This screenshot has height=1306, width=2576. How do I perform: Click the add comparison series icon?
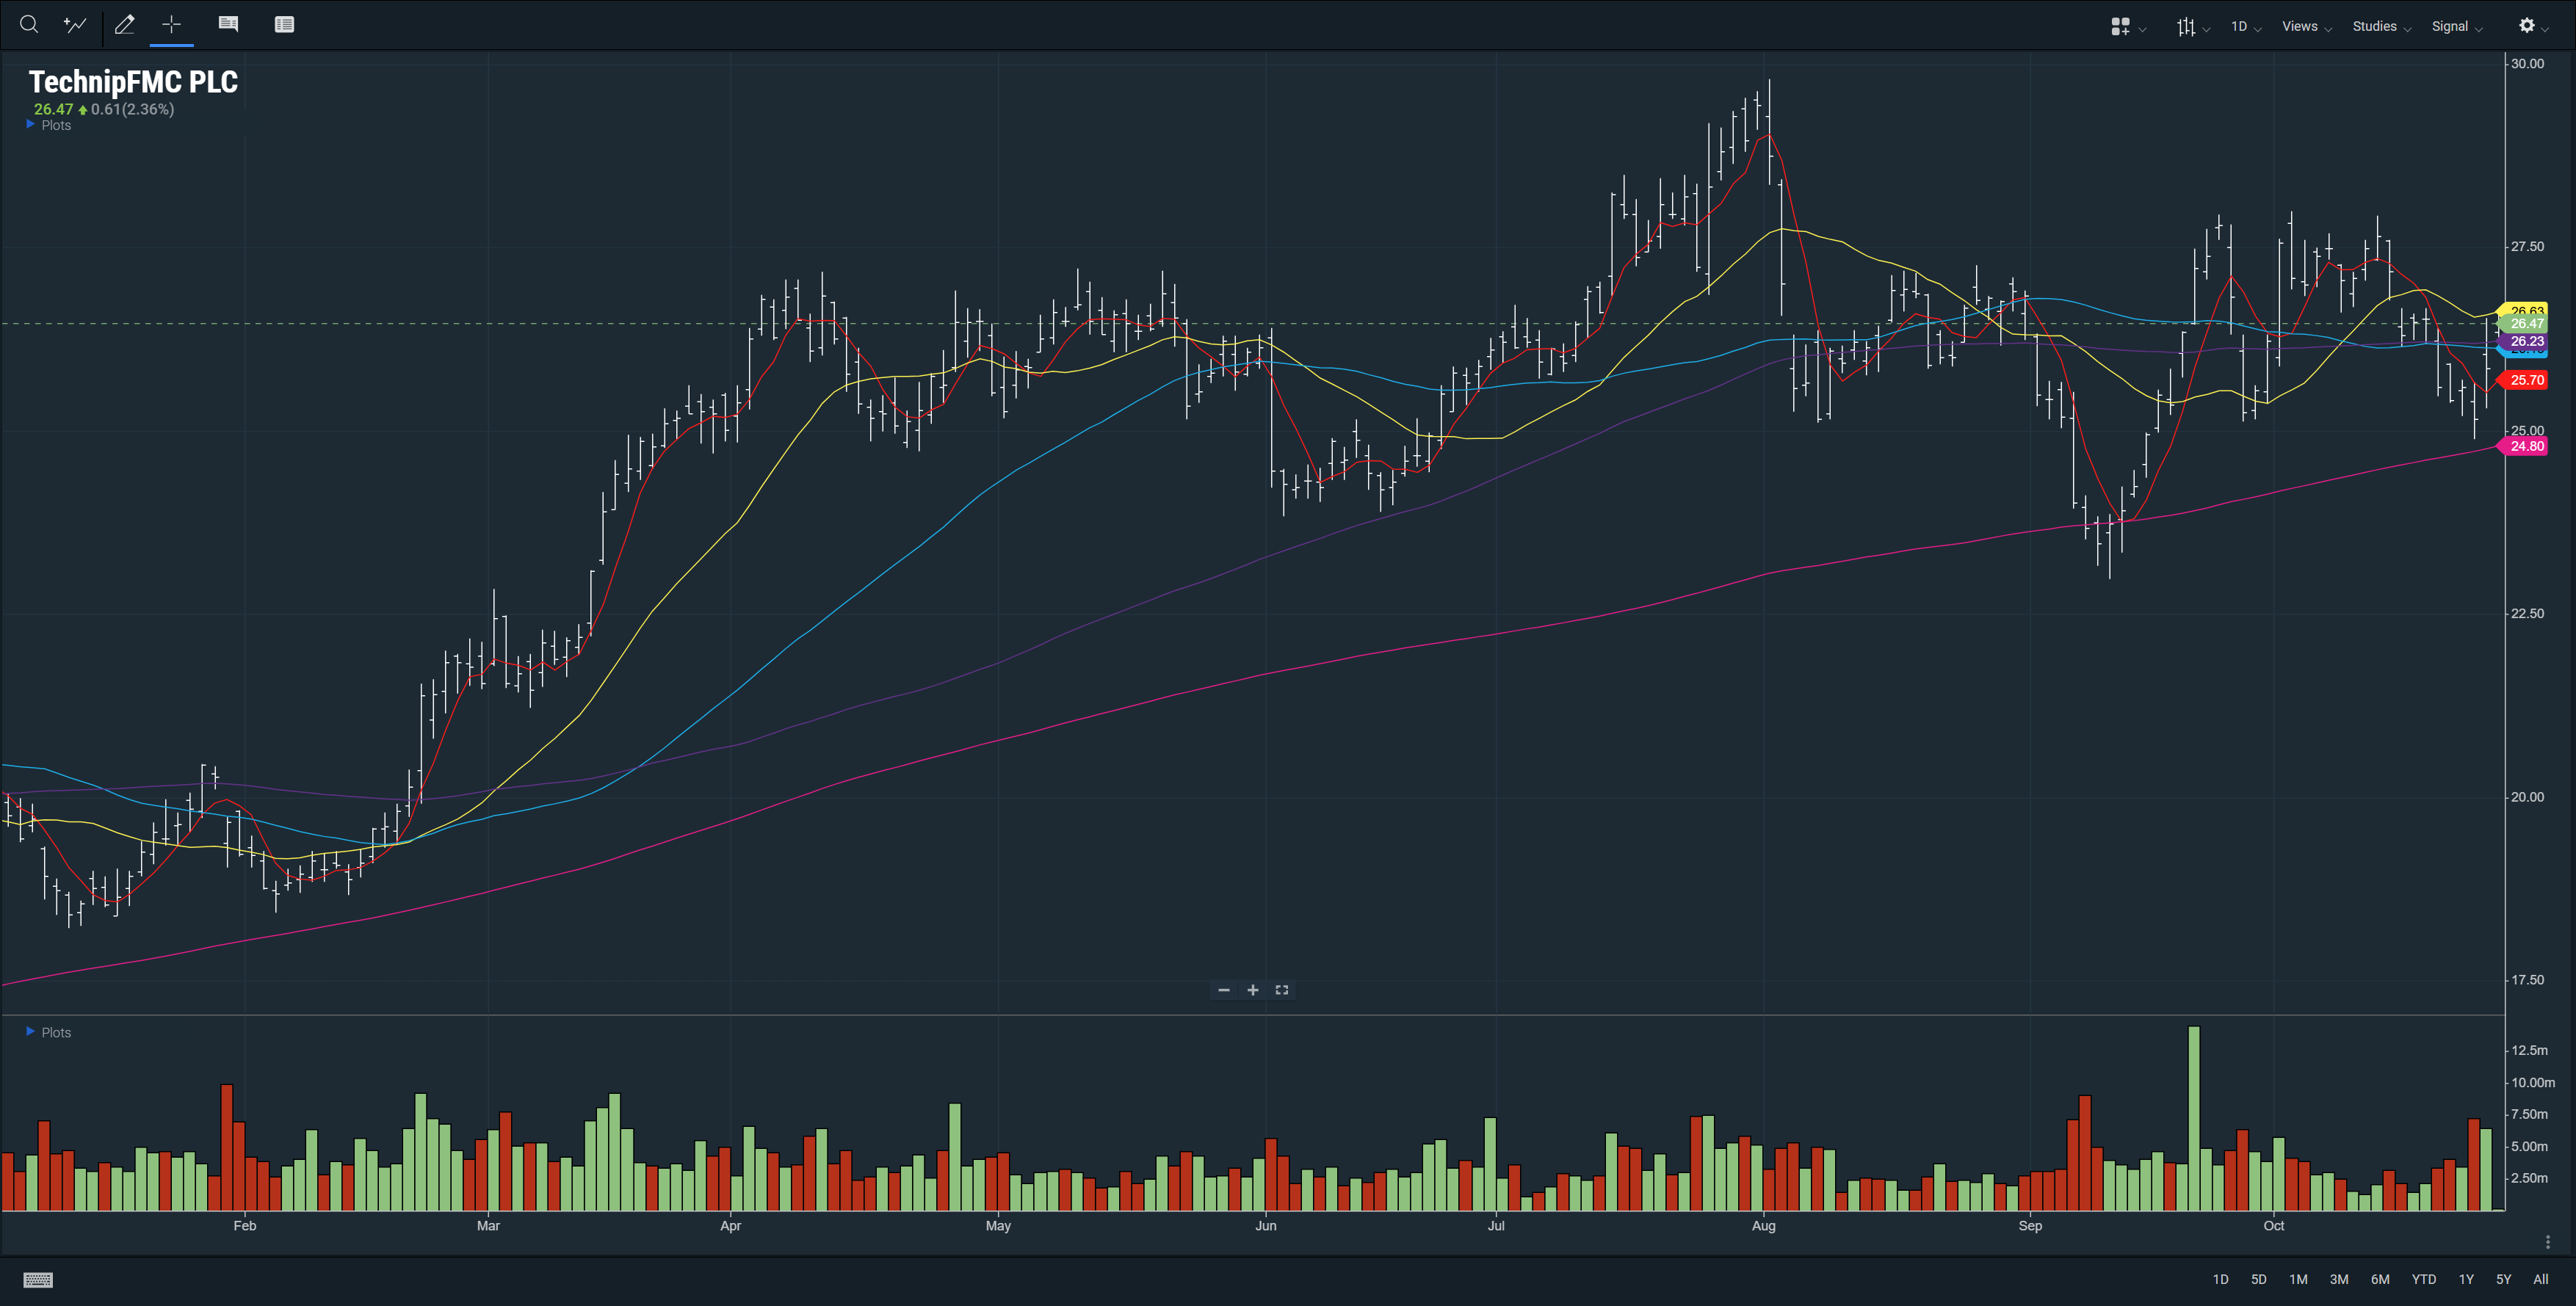tap(75, 25)
